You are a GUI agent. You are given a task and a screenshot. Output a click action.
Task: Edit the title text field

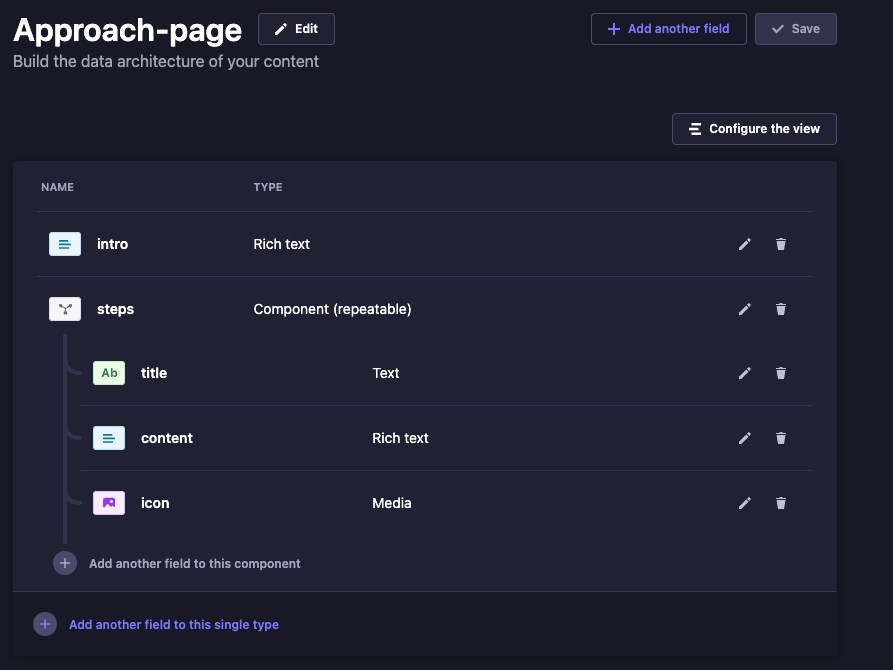(x=744, y=373)
